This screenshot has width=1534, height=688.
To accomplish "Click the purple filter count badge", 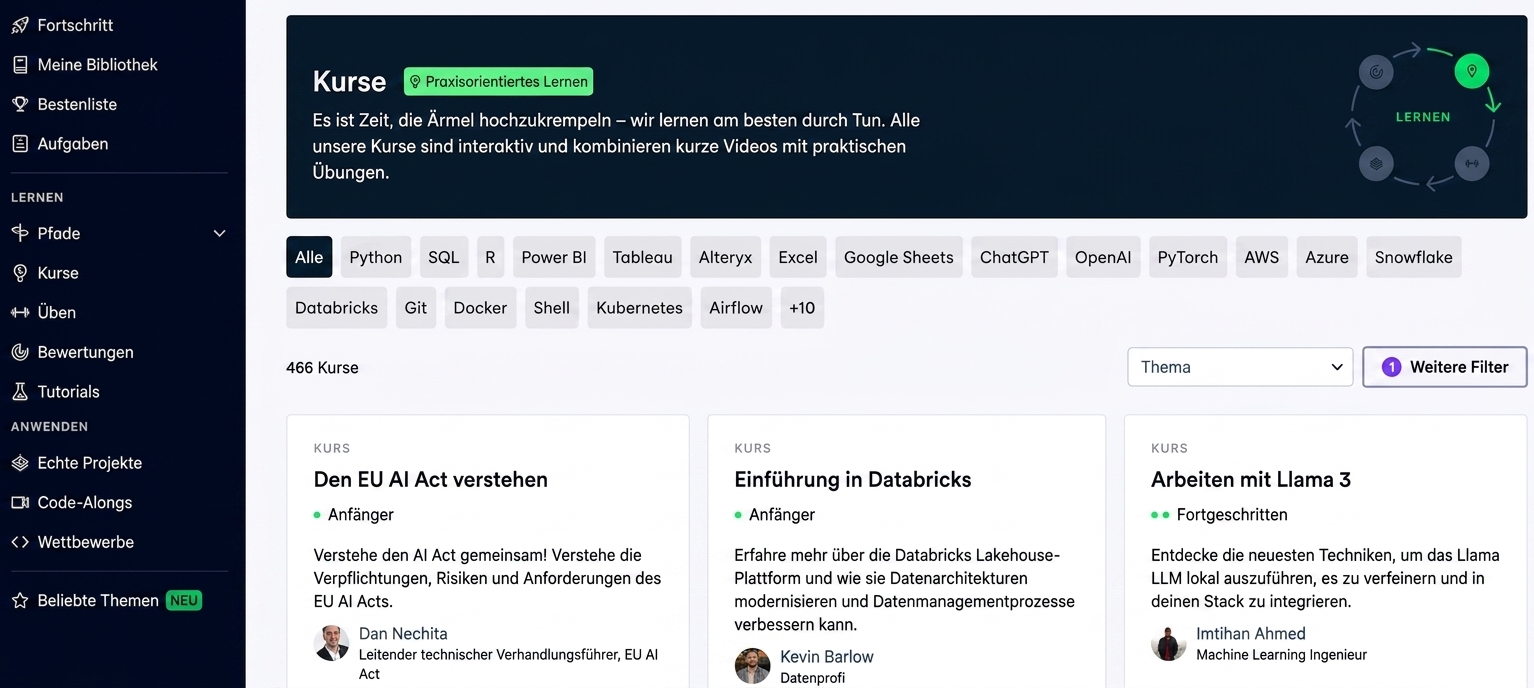I will pos(1391,367).
